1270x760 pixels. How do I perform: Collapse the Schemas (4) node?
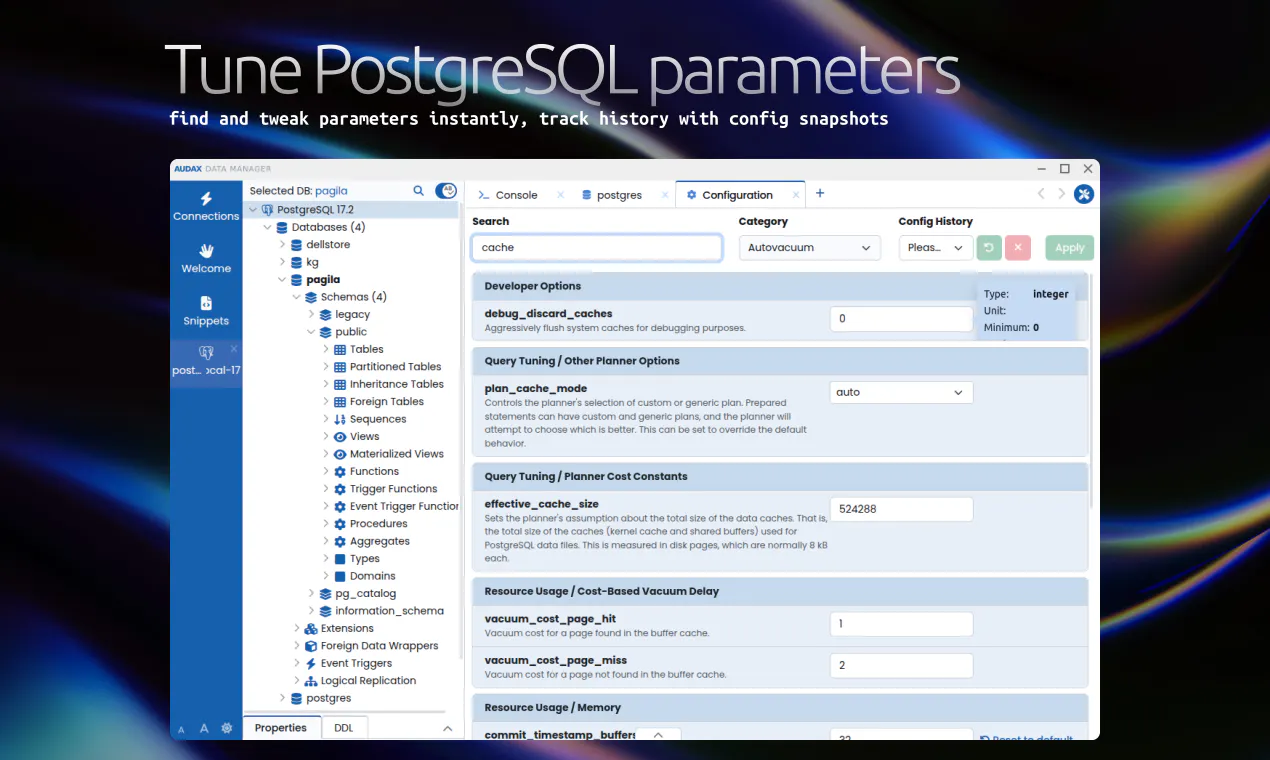(296, 297)
